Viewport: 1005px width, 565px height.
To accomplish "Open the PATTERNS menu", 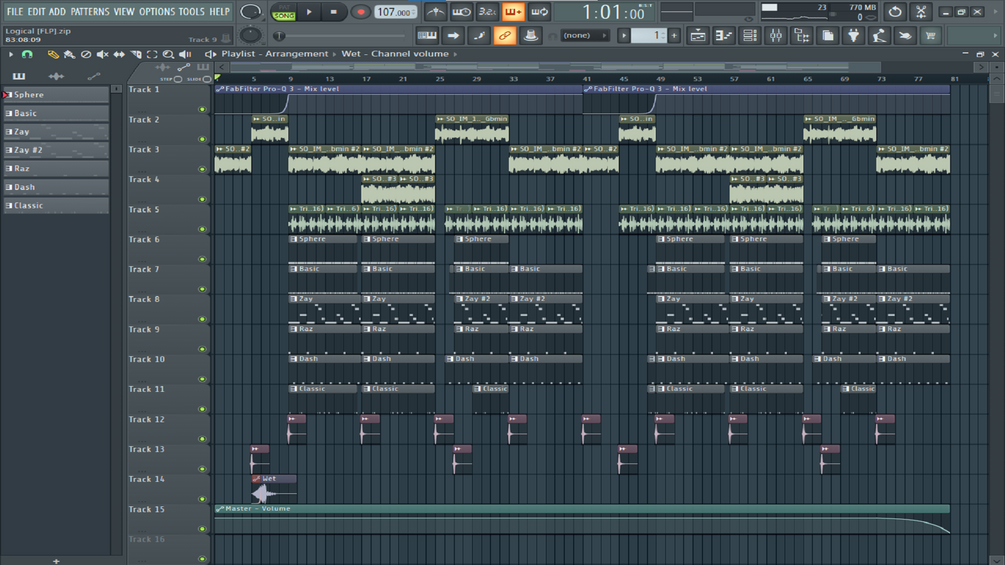I will 90,12.
